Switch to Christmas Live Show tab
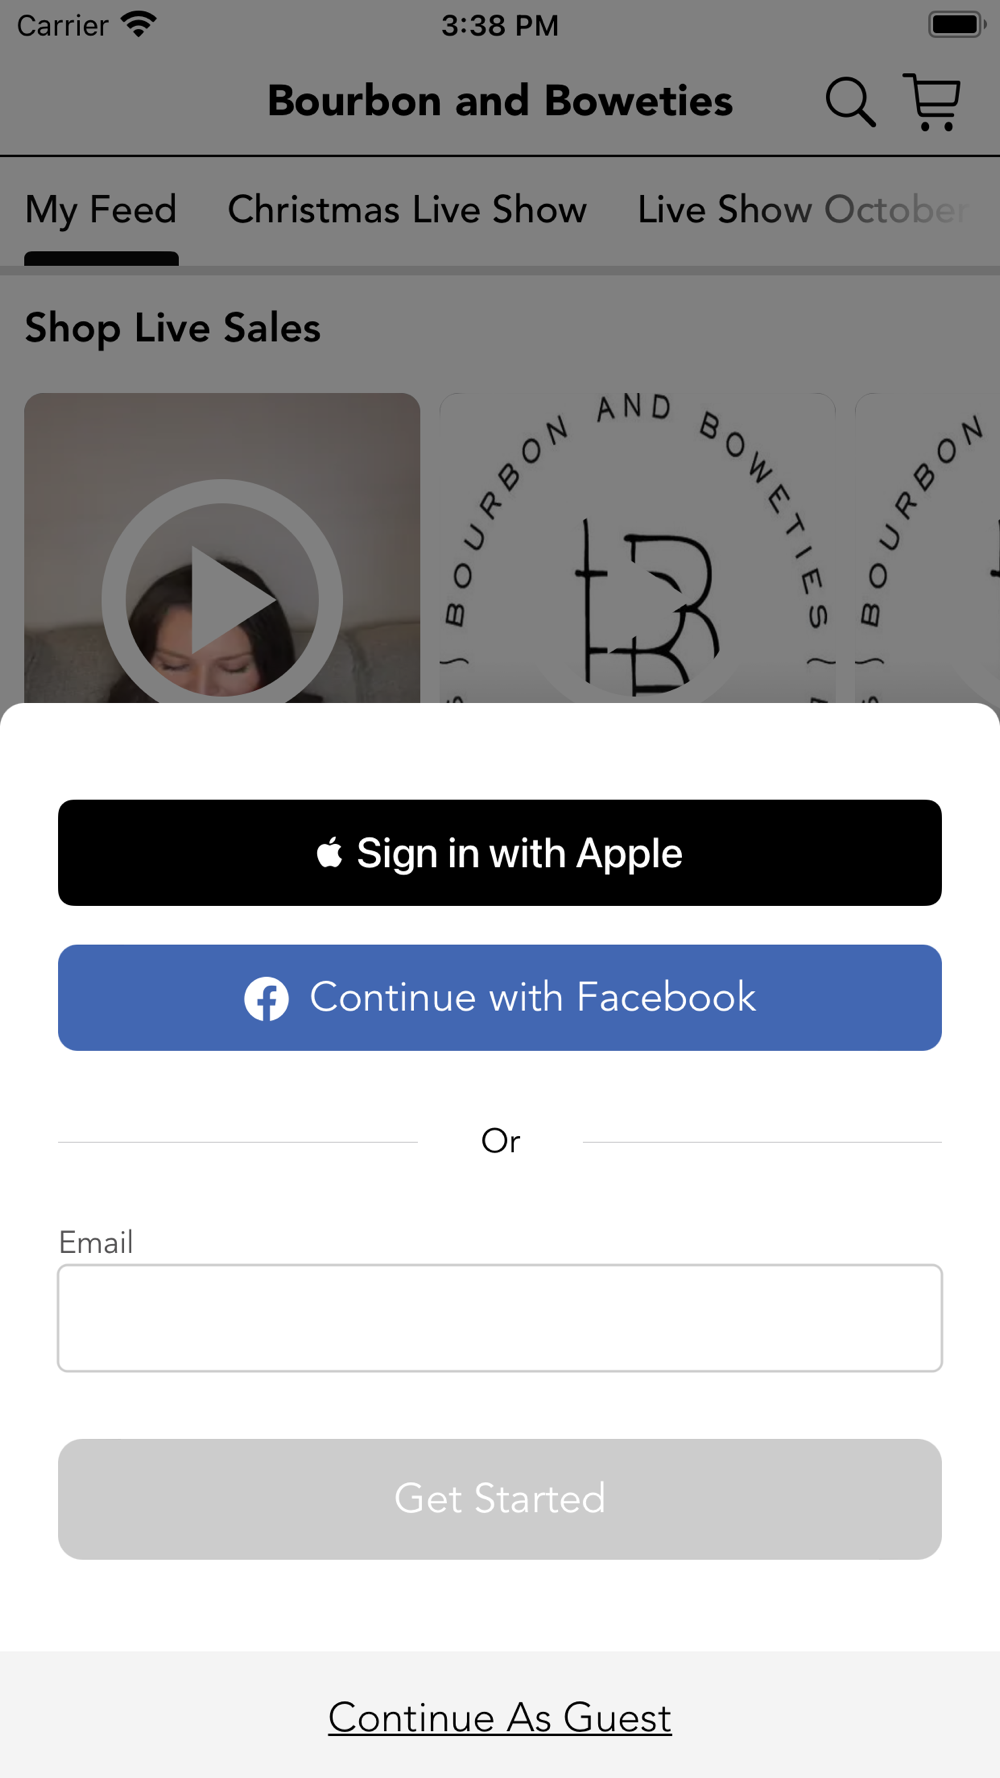The image size is (1000, 1778). 407,210
